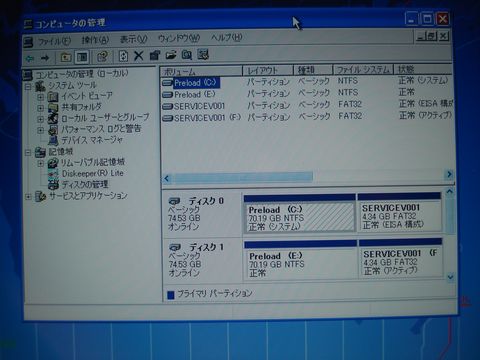480x360 pixels.
Task: Click the disk pane down scroll arrow
Action: [x=450, y=277]
